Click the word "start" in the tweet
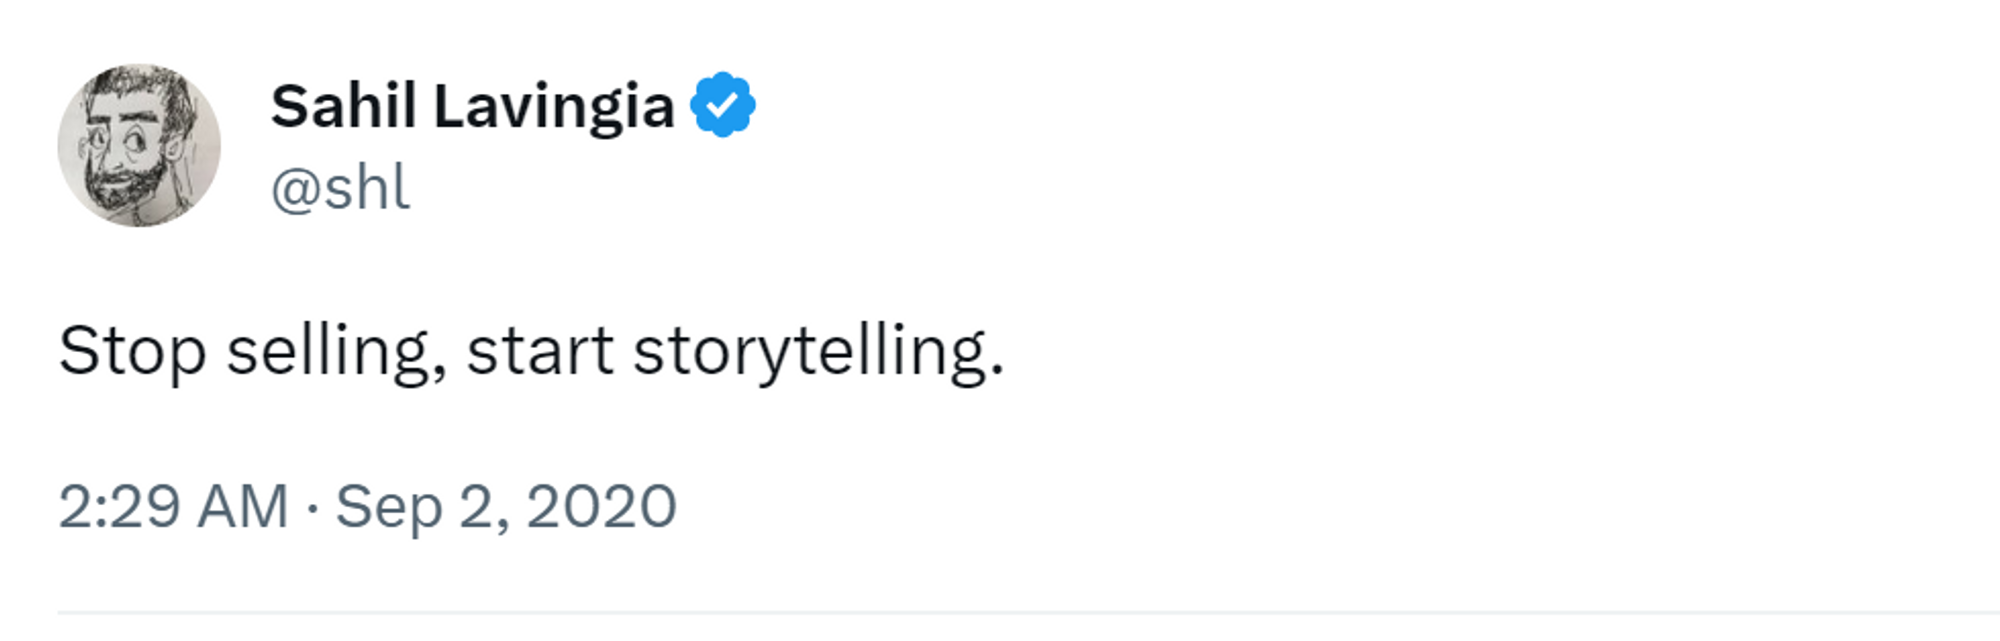 (x=540, y=352)
